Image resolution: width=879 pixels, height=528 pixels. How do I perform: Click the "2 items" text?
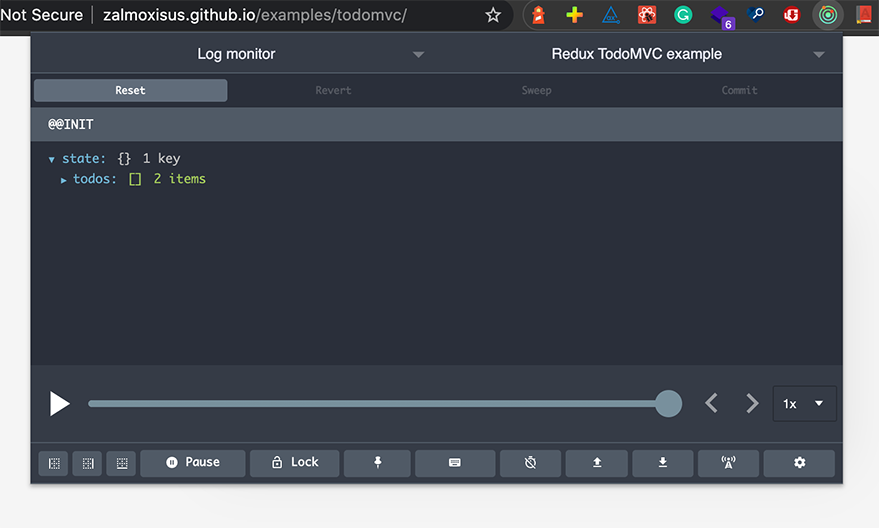[179, 179]
